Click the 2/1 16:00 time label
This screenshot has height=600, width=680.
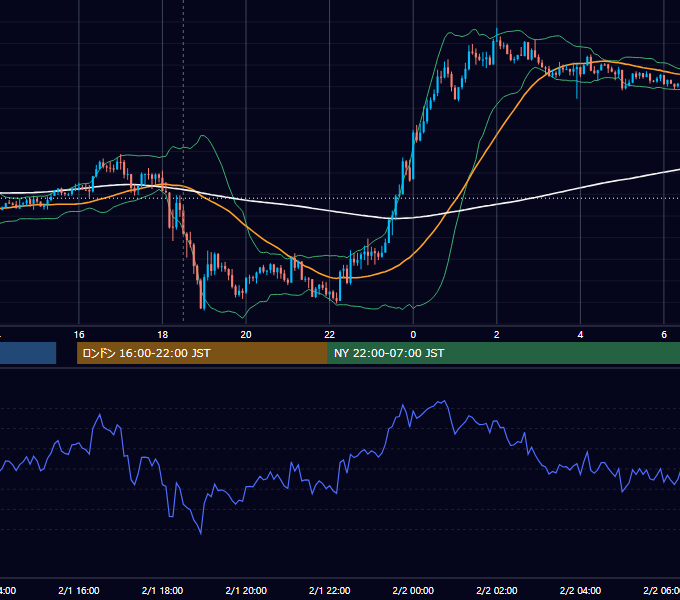point(79,590)
